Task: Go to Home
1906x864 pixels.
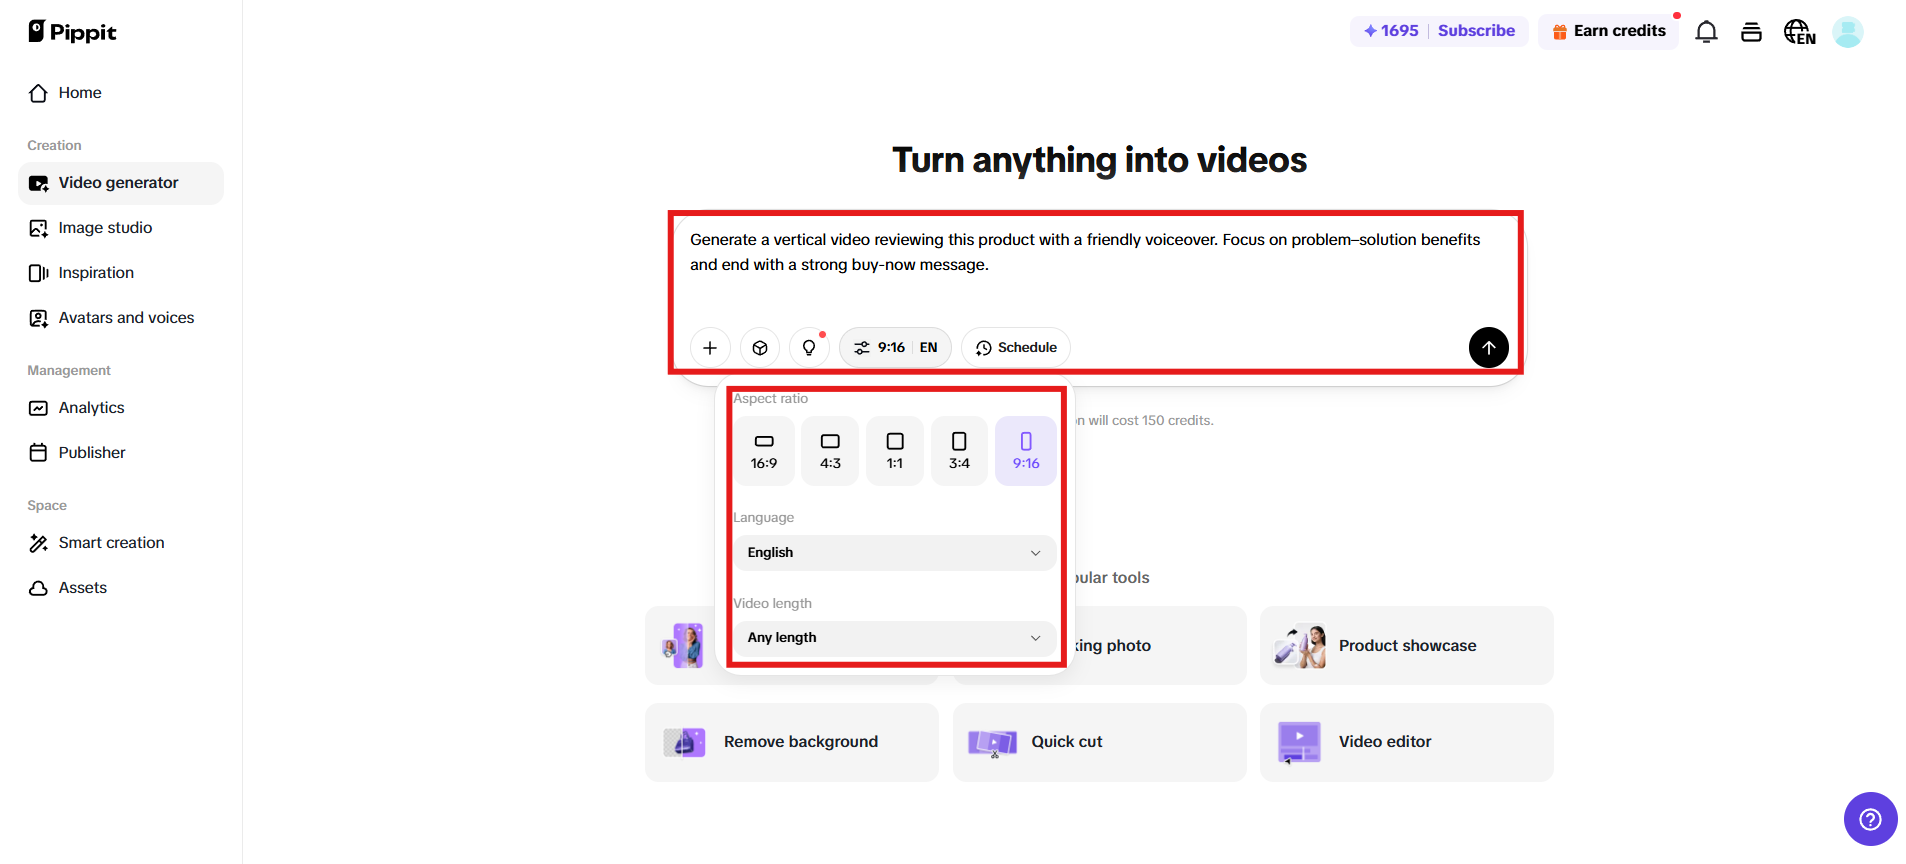Action: (121, 93)
